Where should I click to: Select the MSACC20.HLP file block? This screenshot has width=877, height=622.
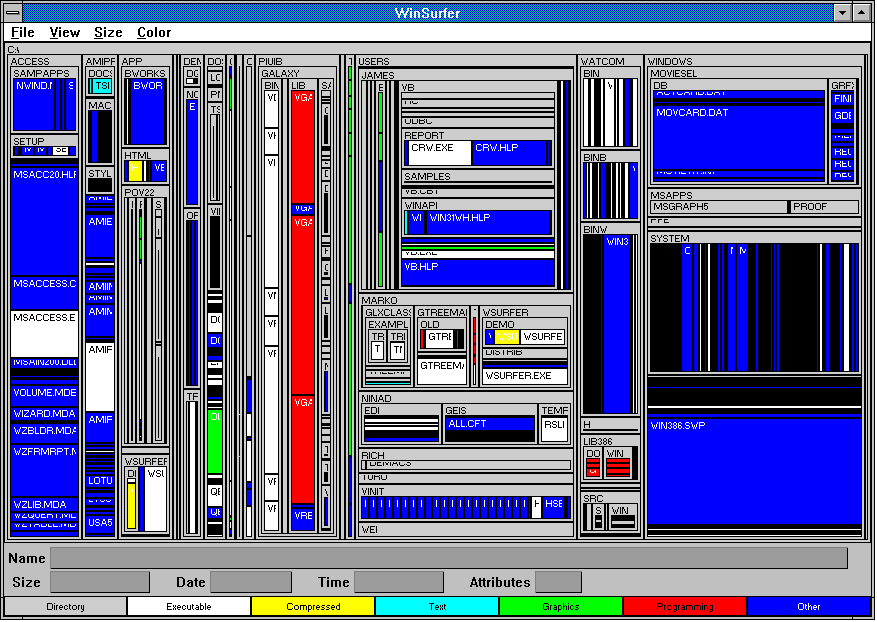tap(45, 222)
